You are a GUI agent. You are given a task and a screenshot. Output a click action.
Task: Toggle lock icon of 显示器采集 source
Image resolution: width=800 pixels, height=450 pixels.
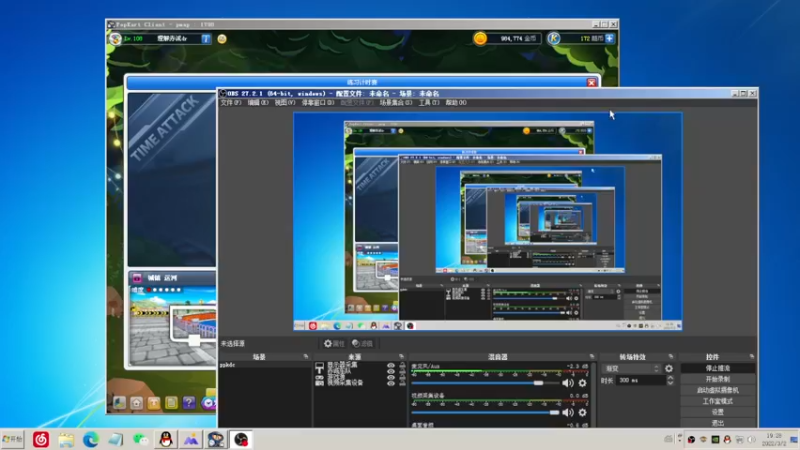pos(402,365)
